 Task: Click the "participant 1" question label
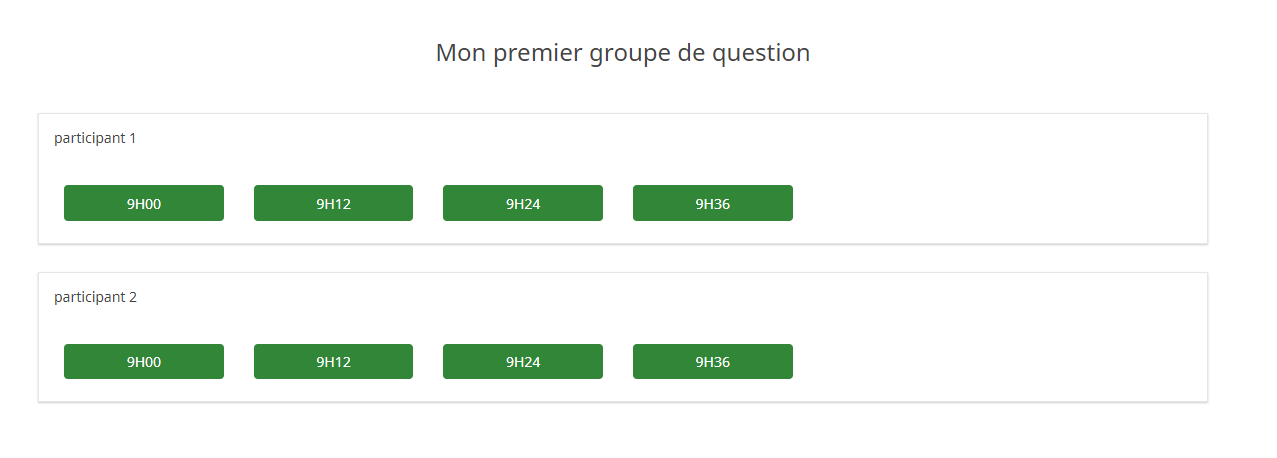tap(95, 138)
